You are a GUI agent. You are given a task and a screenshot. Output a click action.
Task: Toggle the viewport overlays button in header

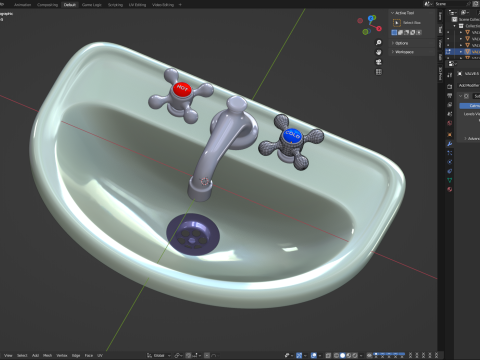pos(314,355)
